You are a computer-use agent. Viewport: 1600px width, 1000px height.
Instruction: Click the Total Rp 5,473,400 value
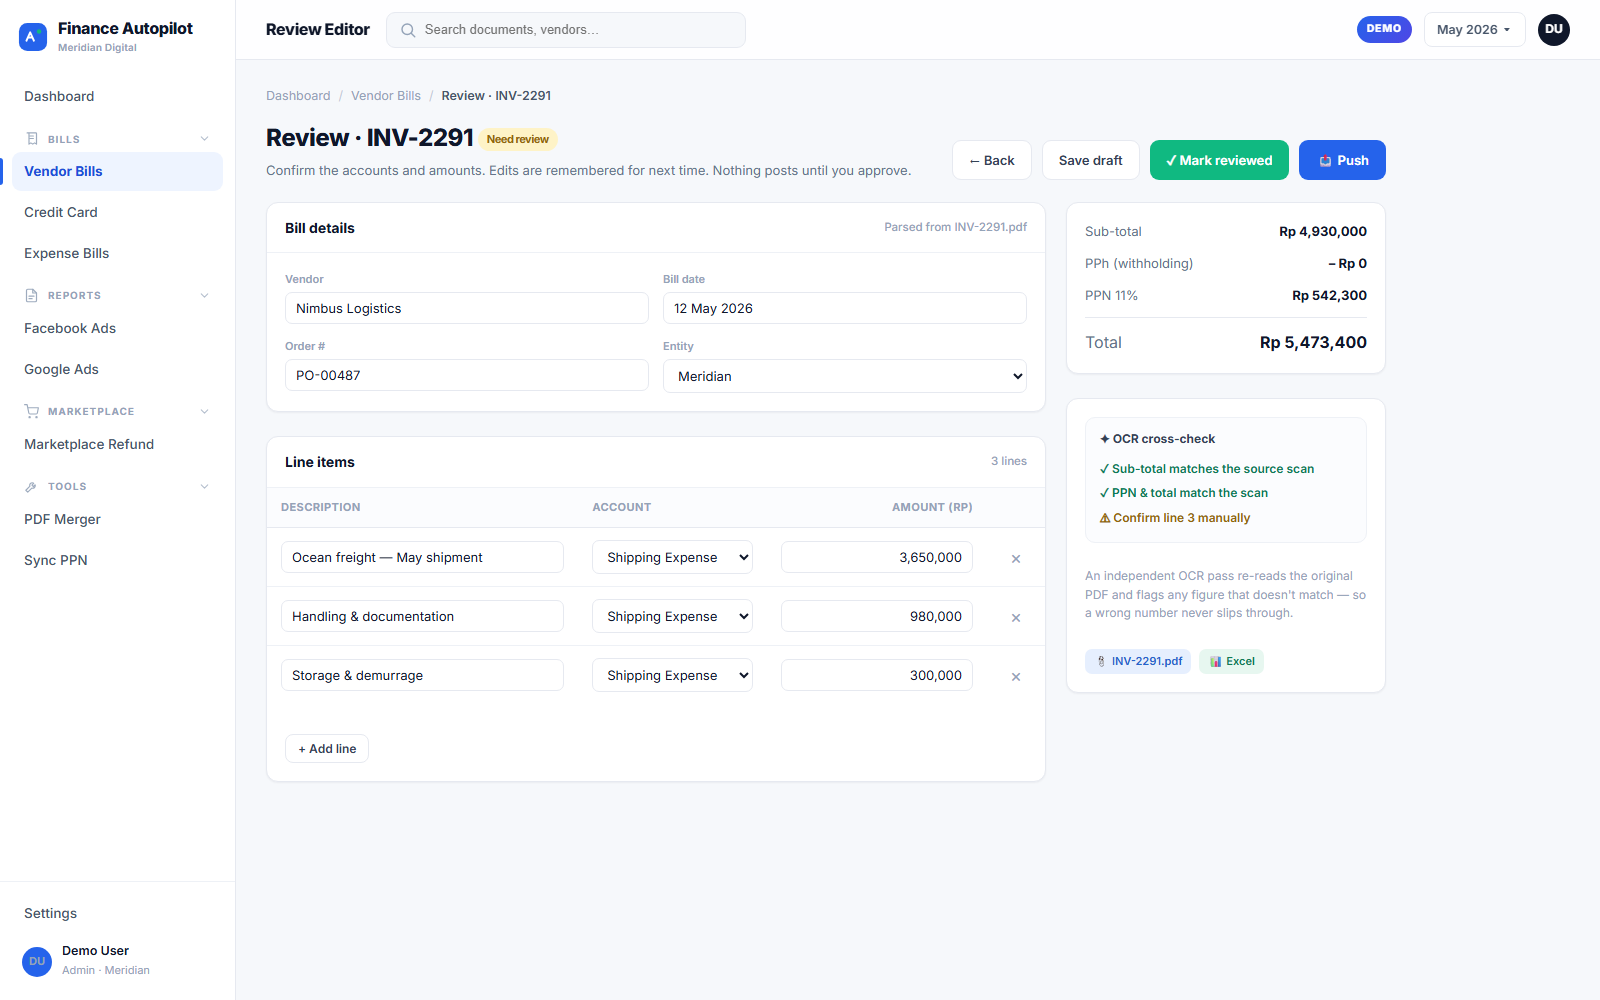click(1313, 342)
